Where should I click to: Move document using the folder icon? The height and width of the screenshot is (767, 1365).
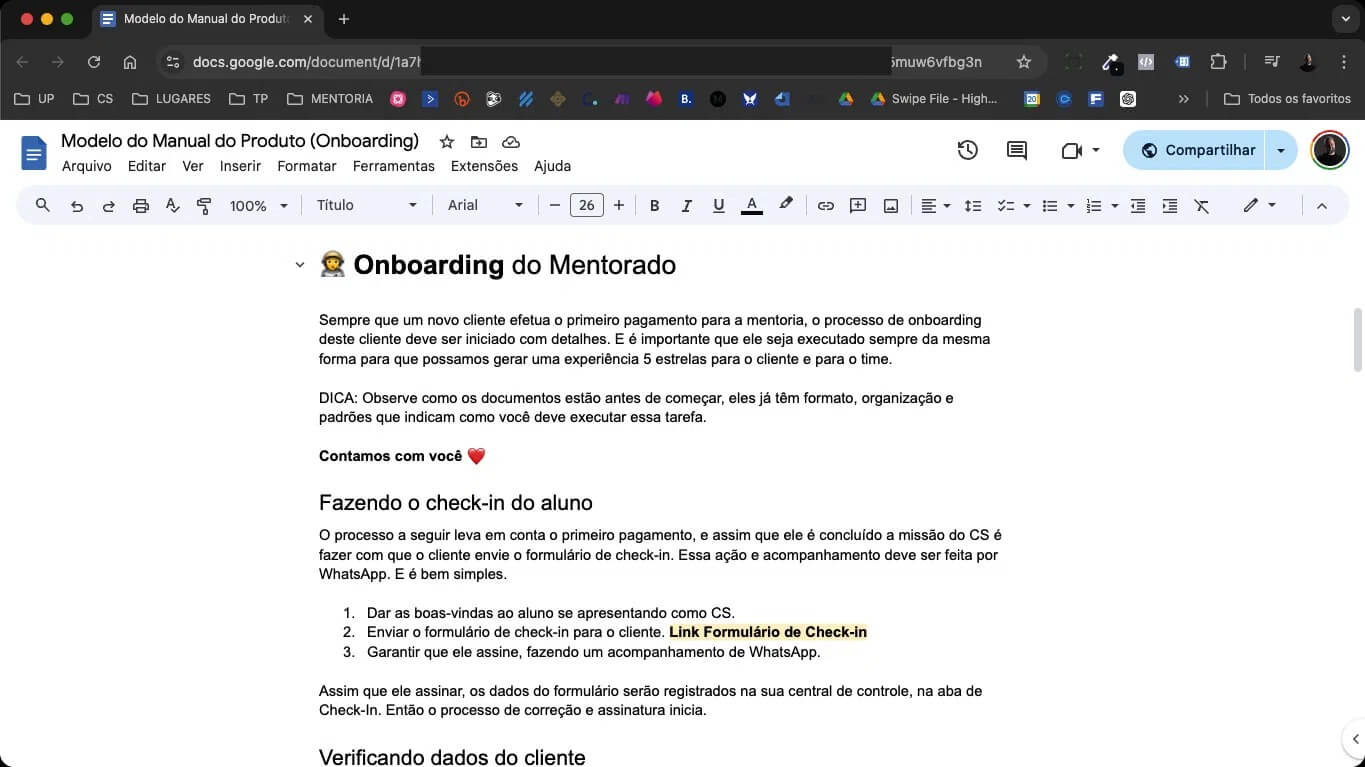click(479, 142)
